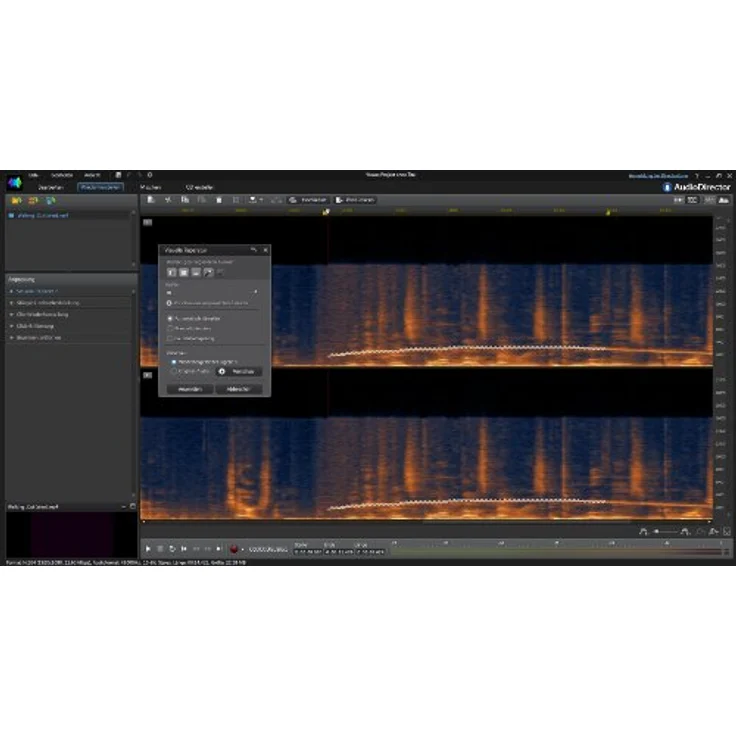Open preferences via title bar gear icon
The width and height of the screenshot is (736, 736).
tap(150, 175)
